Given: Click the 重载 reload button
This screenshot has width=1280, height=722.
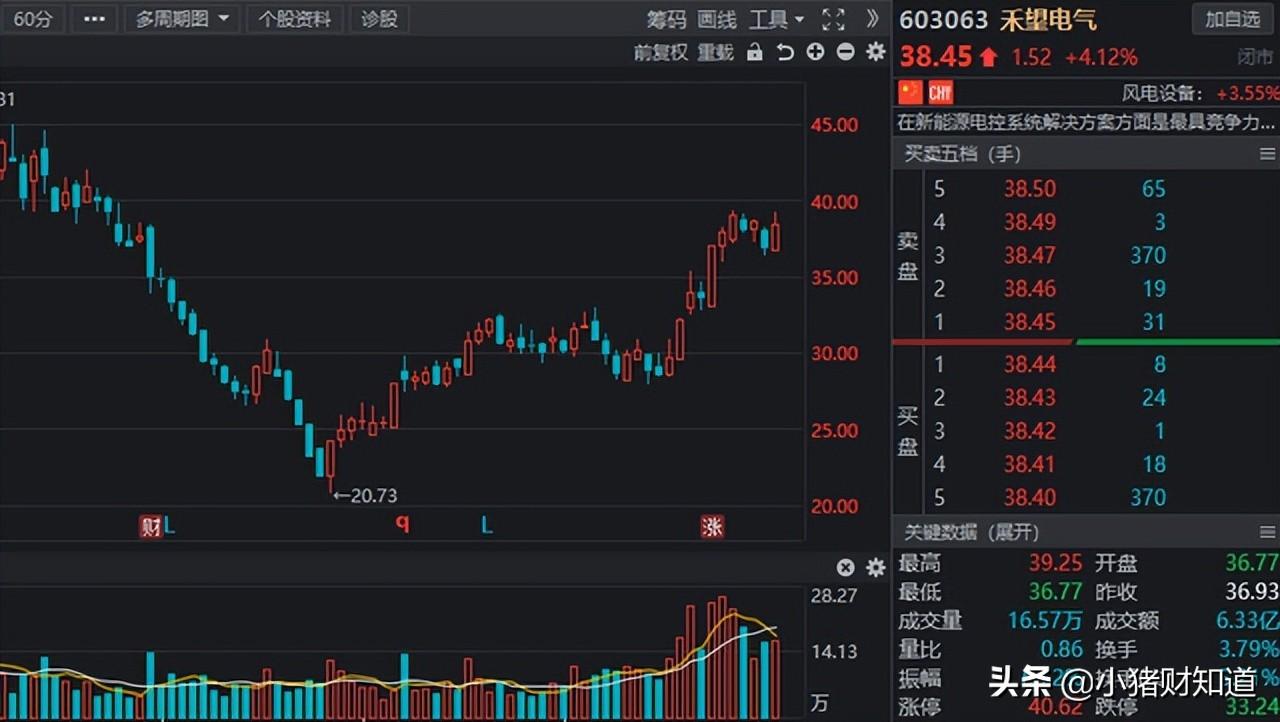Looking at the screenshot, I should click(715, 53).
